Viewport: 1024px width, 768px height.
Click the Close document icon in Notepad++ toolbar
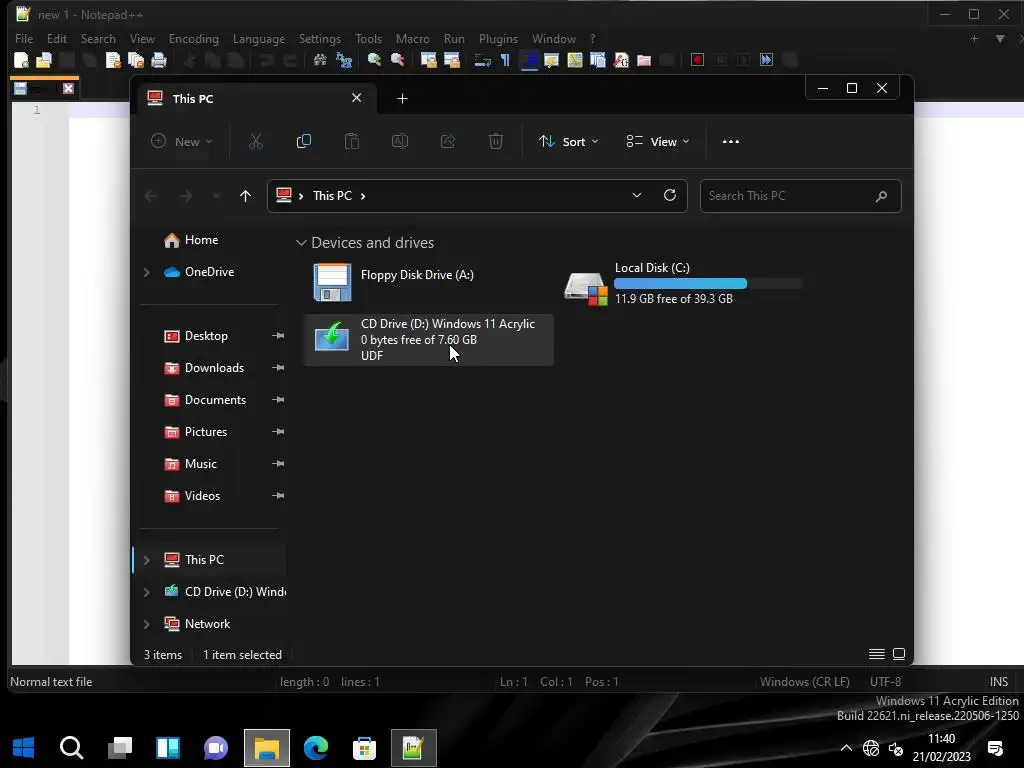(x=113, y=60)
